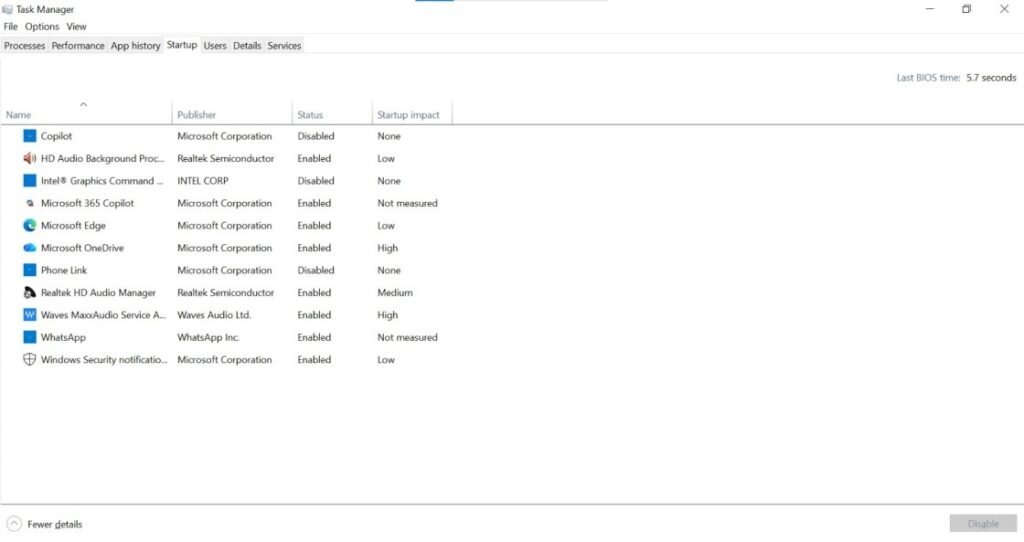Image resolution: width=1024 pixels, height=542 pixels.
Task: Click the Microsoft 365 Copilot icon
Action: coord(29,203)
